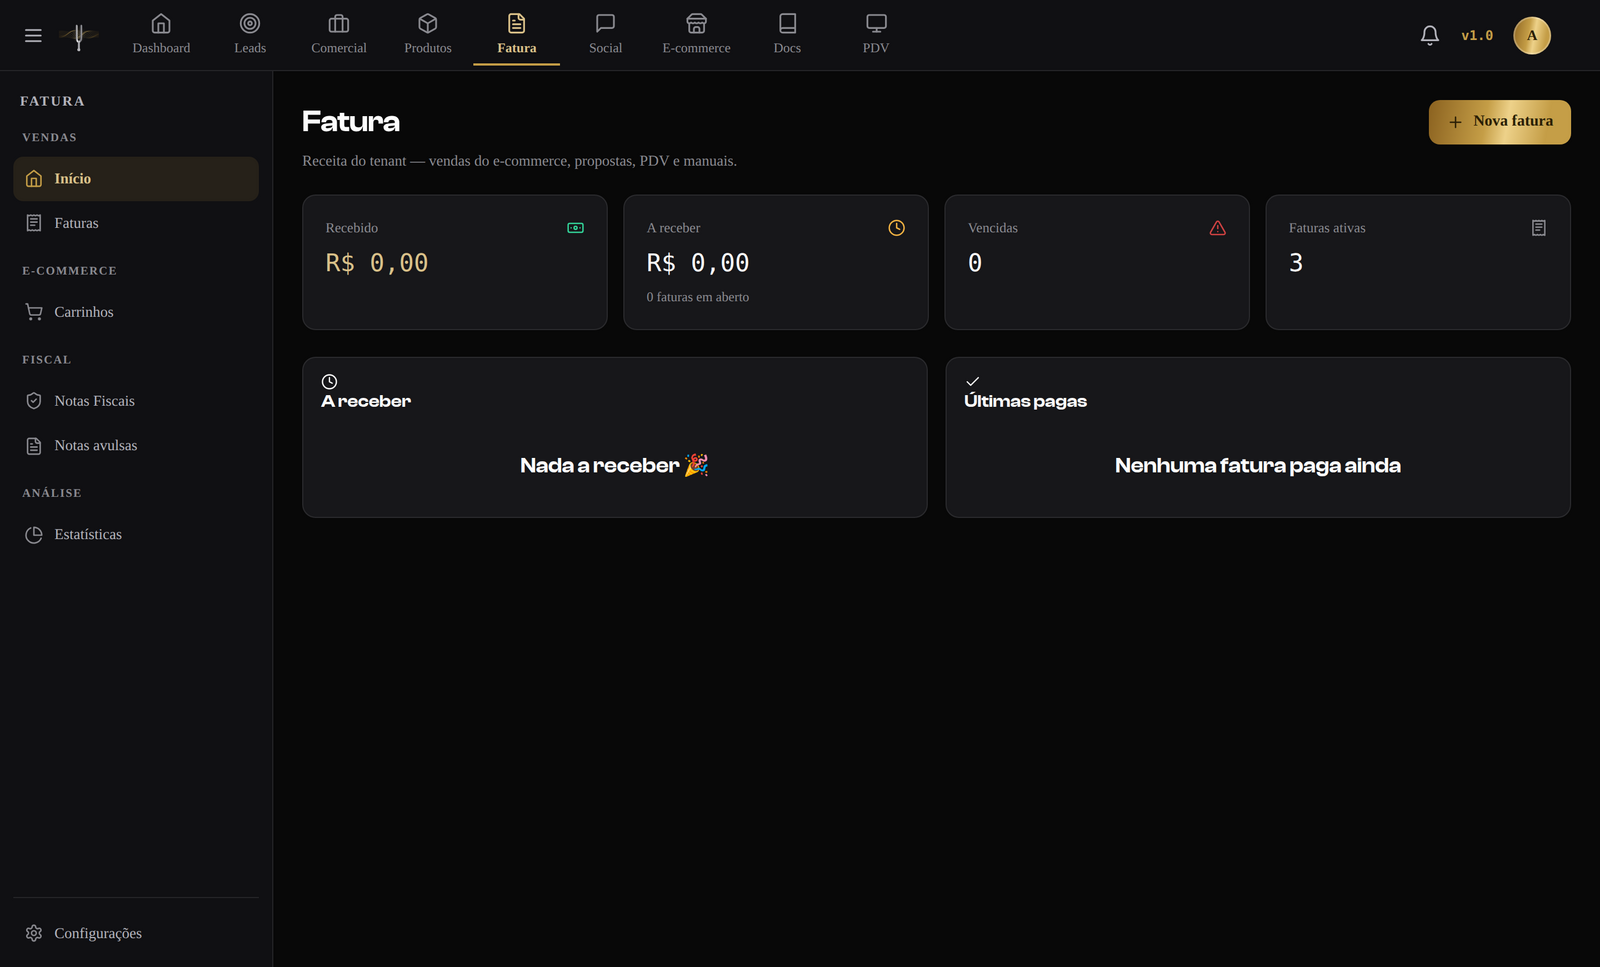This screenshot has width=1600, height=967.
Task: Click Vencidas count 0
Action: tap(975, 263)
